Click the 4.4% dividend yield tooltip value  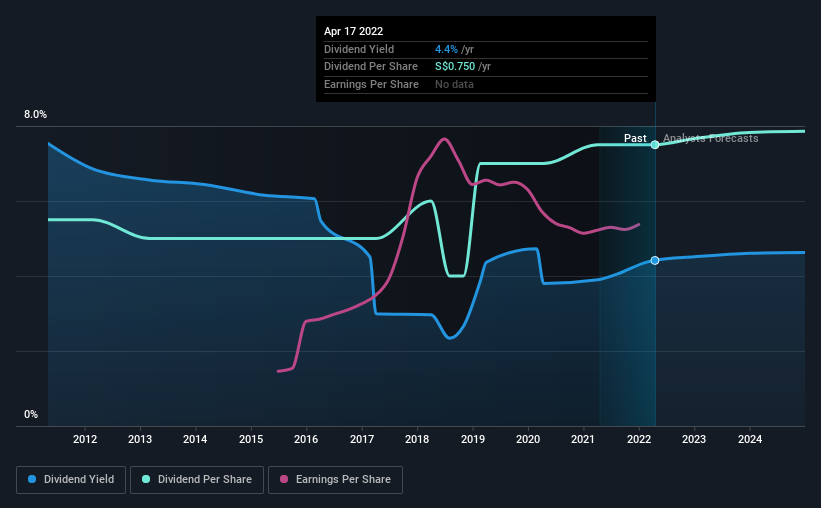446,49
